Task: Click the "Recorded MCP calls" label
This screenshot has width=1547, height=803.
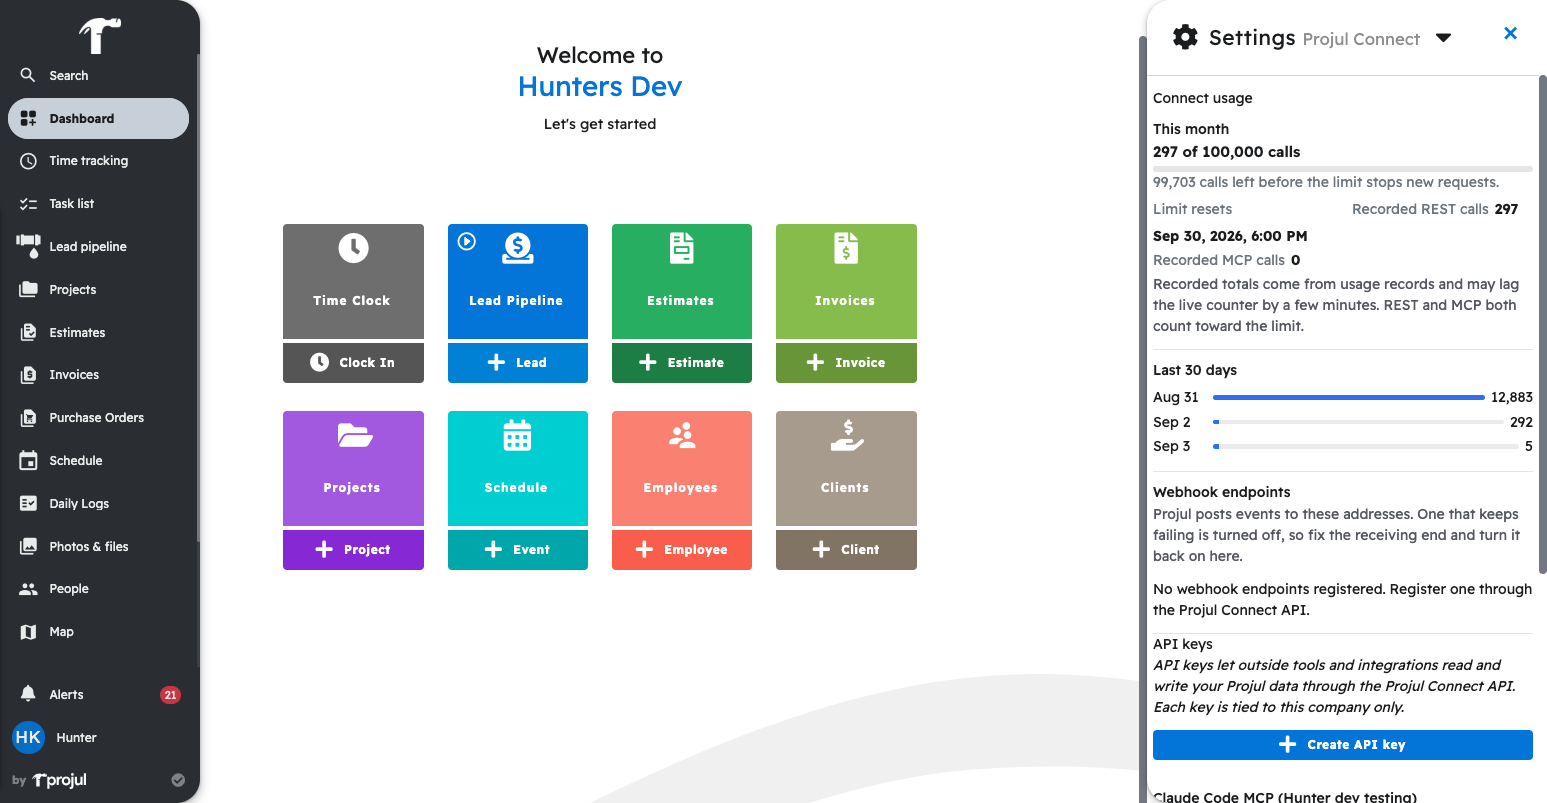Action: point(1219,260)
